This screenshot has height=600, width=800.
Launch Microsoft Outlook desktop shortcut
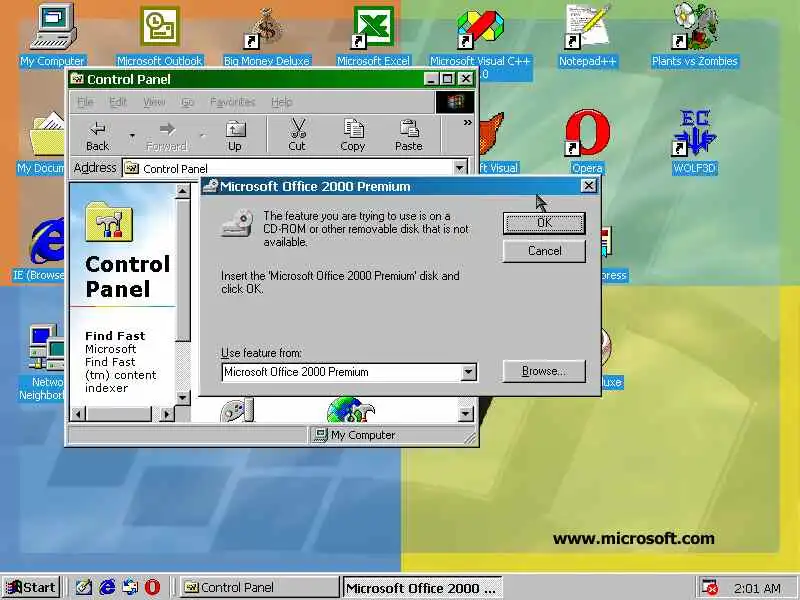(x=160, y=35)
